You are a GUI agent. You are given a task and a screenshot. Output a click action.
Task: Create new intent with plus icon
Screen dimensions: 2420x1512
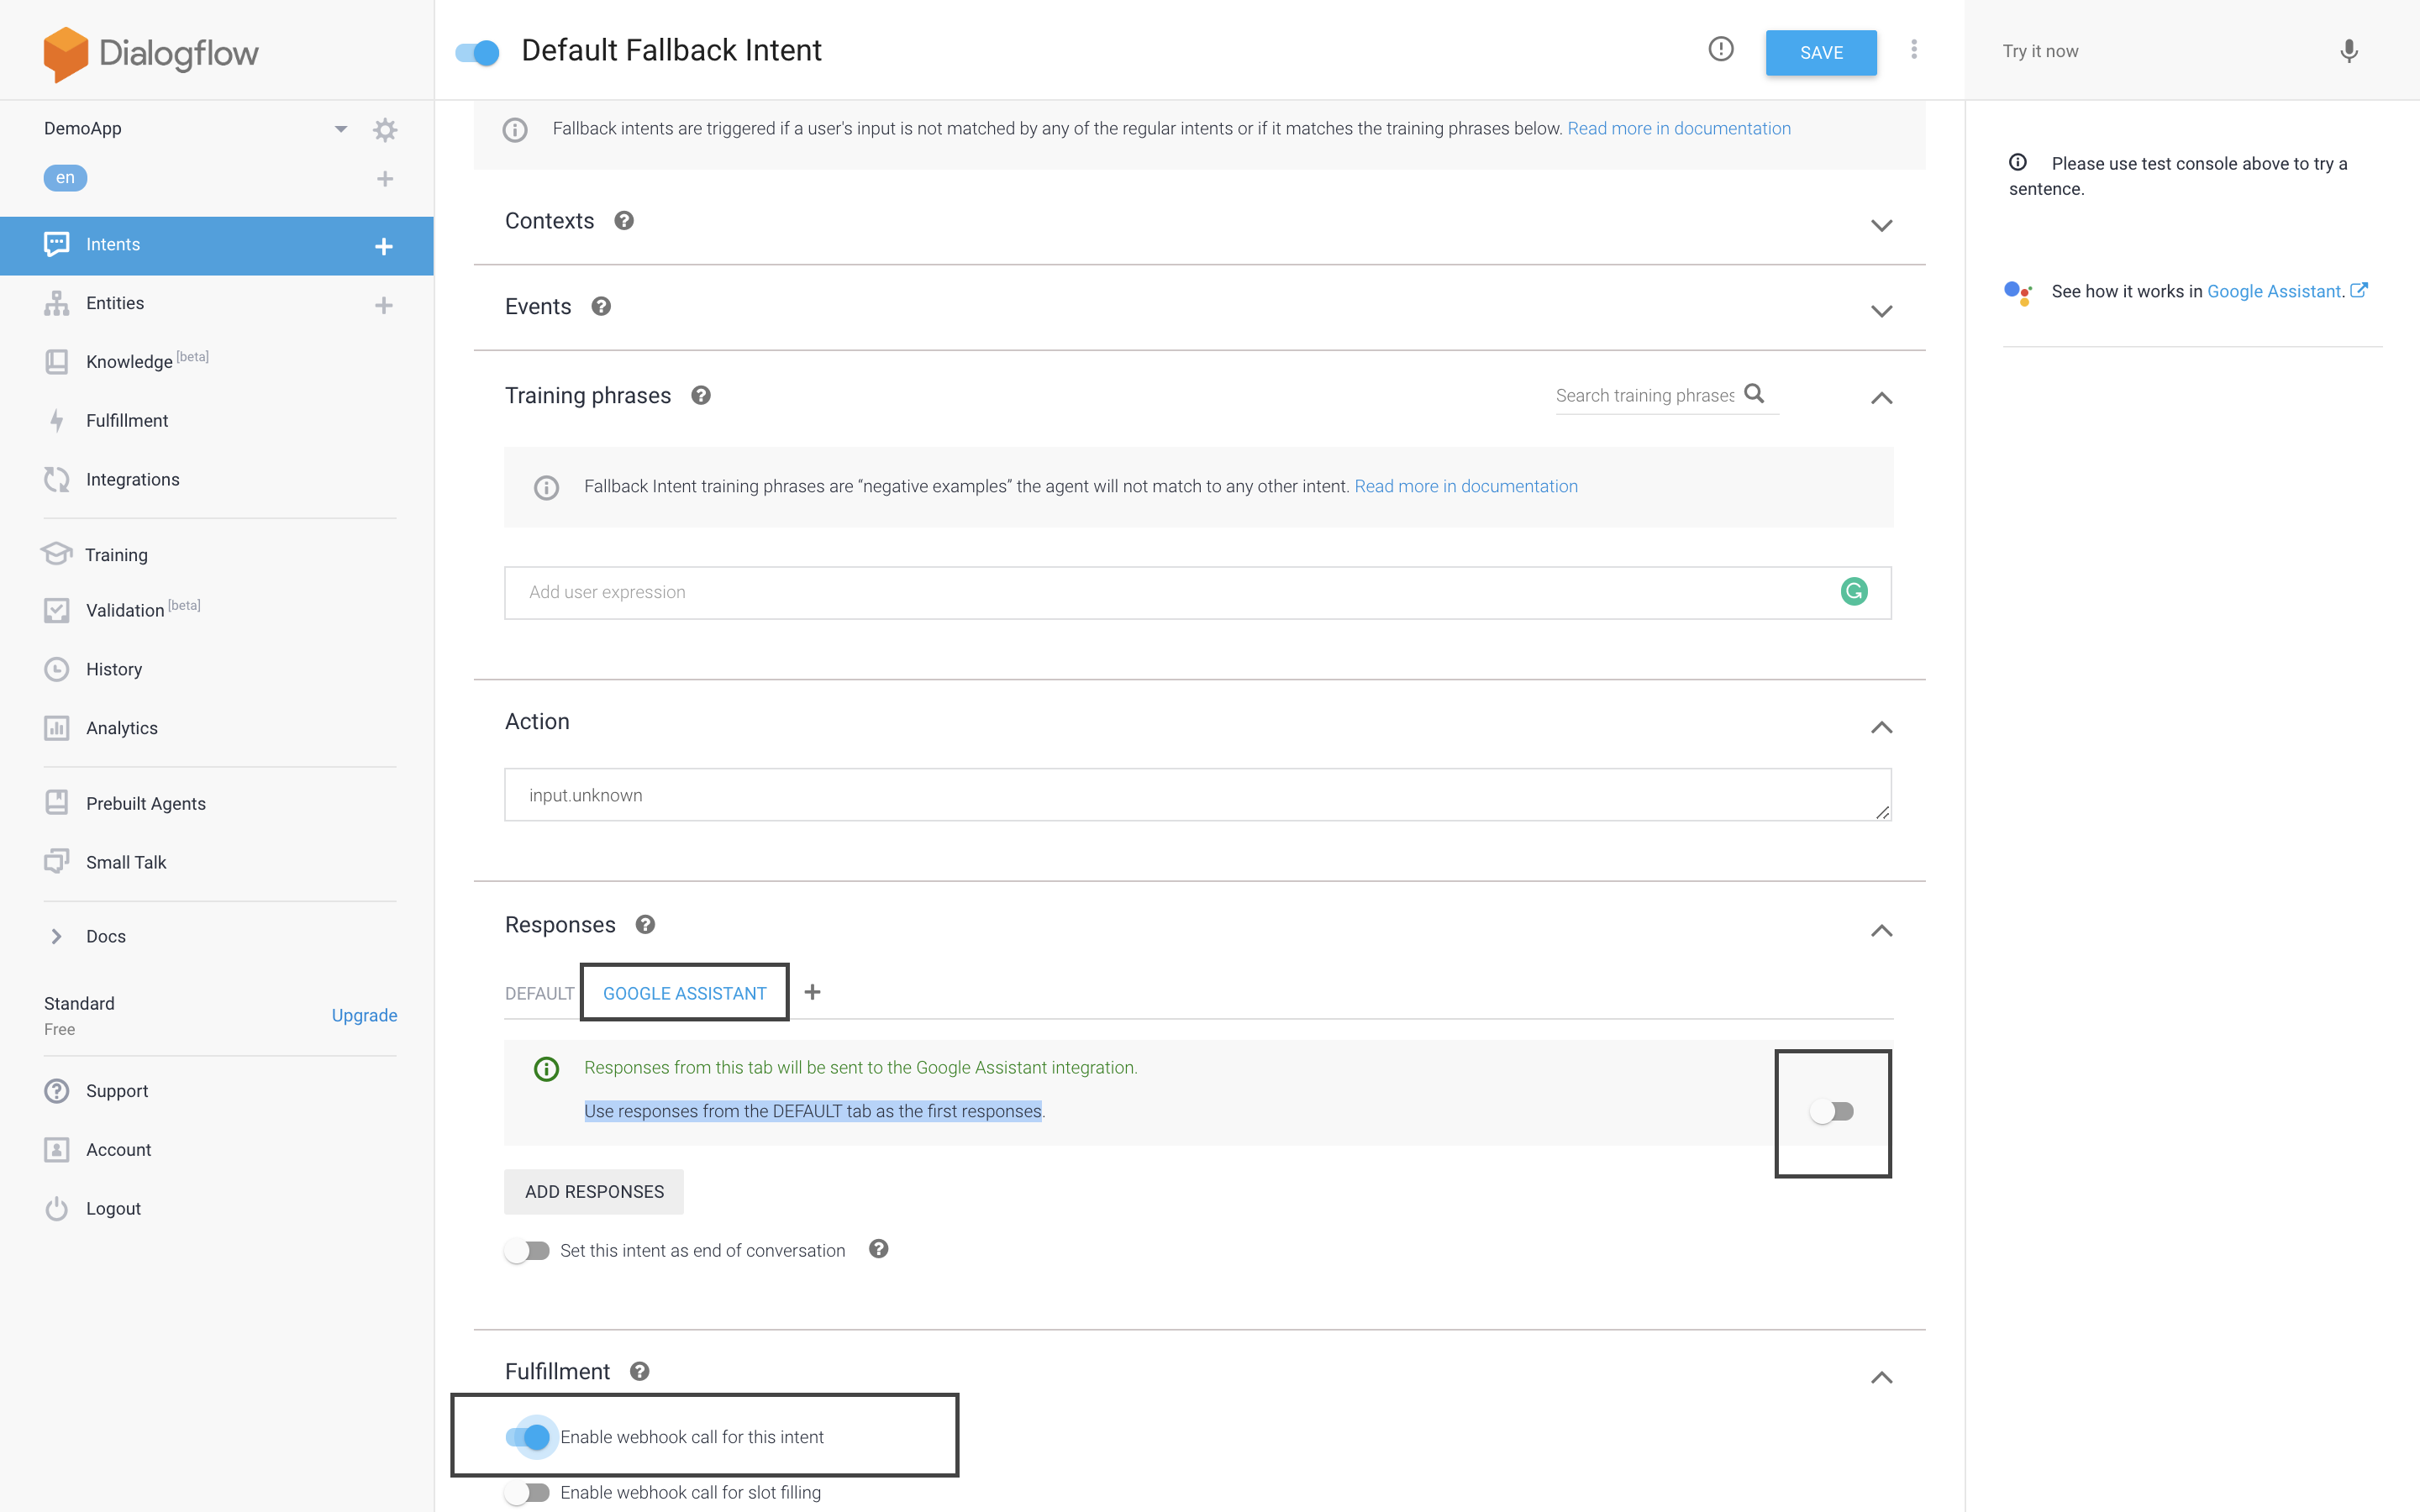click(x=384, y=246)
